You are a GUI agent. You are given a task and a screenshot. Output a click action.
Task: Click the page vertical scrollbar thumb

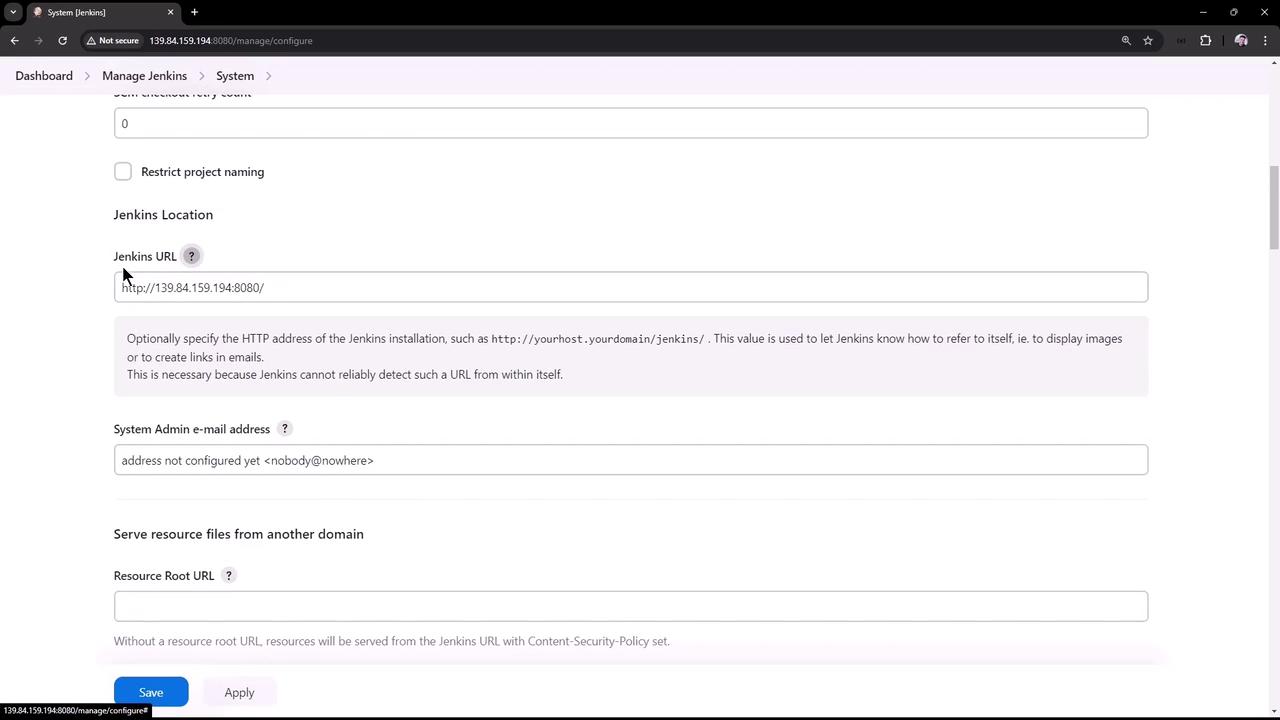pyautogui.click(x=1274, y=208)
